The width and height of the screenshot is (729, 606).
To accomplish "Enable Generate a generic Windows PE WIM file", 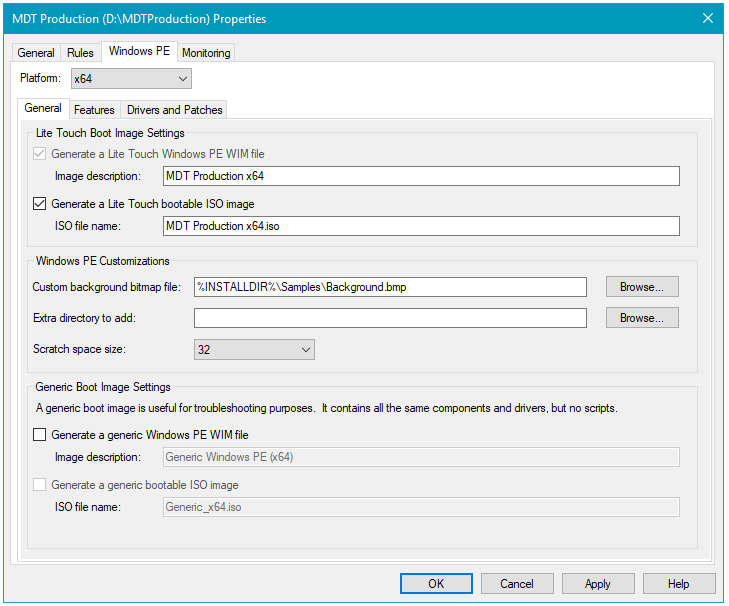I will [40, 435].
